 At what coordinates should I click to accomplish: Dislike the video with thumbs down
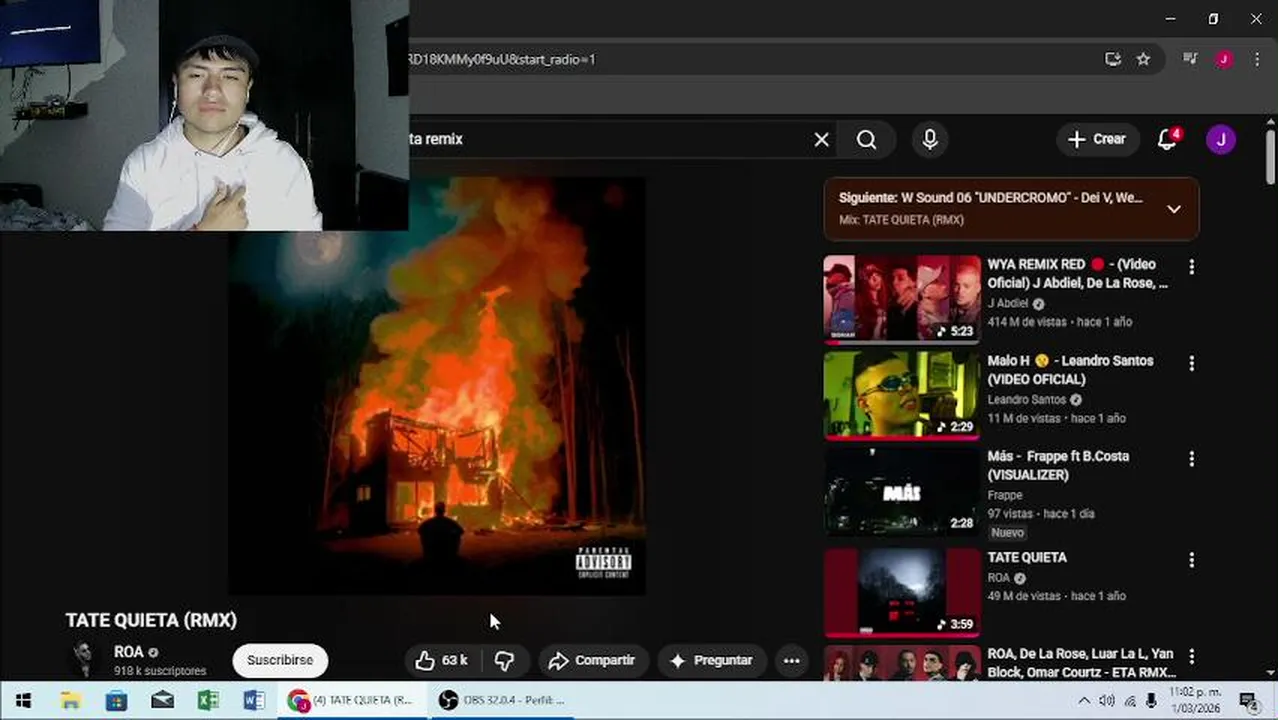[x=505, y=660]
